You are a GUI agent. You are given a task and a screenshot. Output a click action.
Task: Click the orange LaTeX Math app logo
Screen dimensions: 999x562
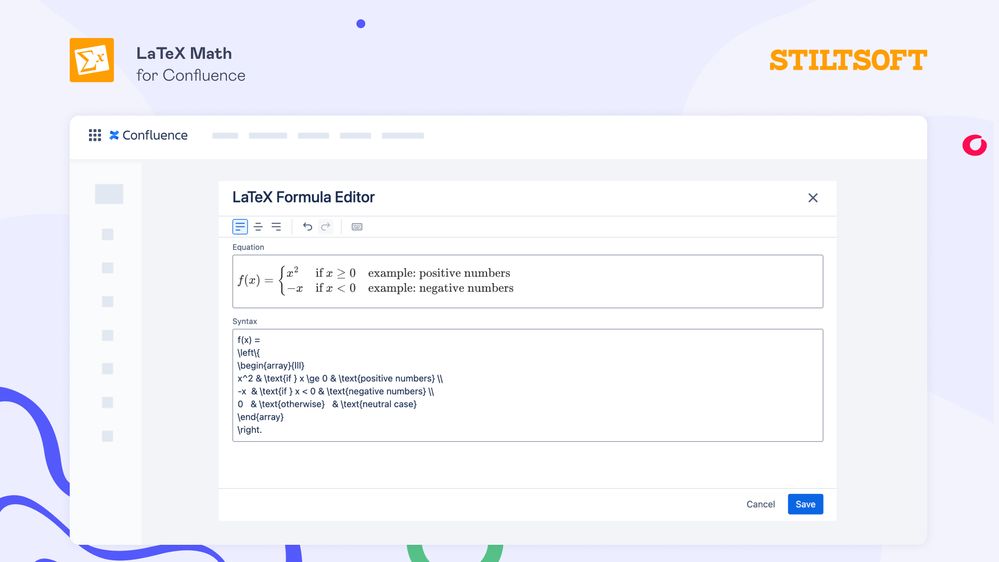pos(91,60)
